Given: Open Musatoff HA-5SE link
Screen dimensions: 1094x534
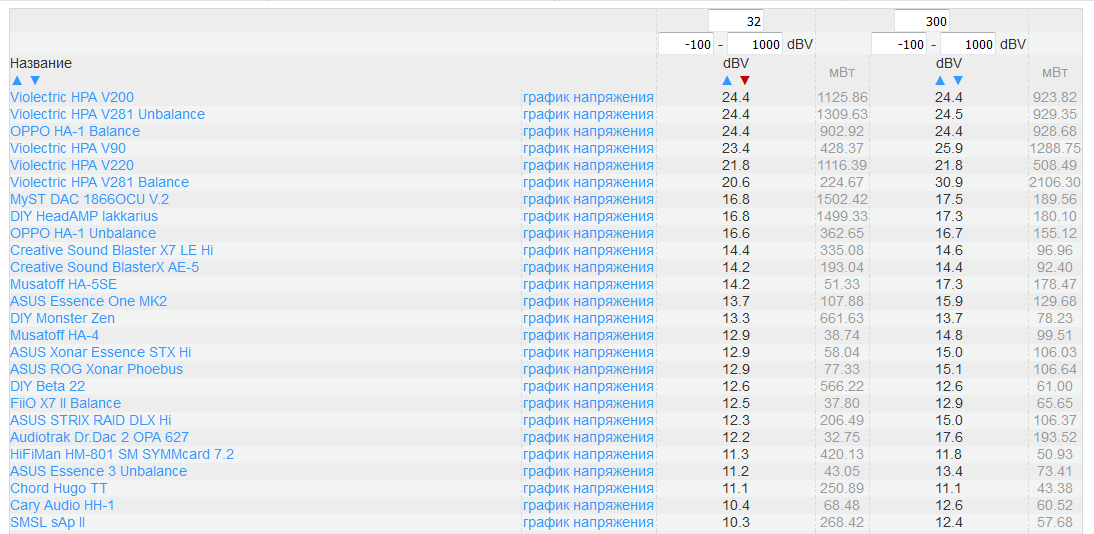Looking at the screenshot, I should click(63, 284).
